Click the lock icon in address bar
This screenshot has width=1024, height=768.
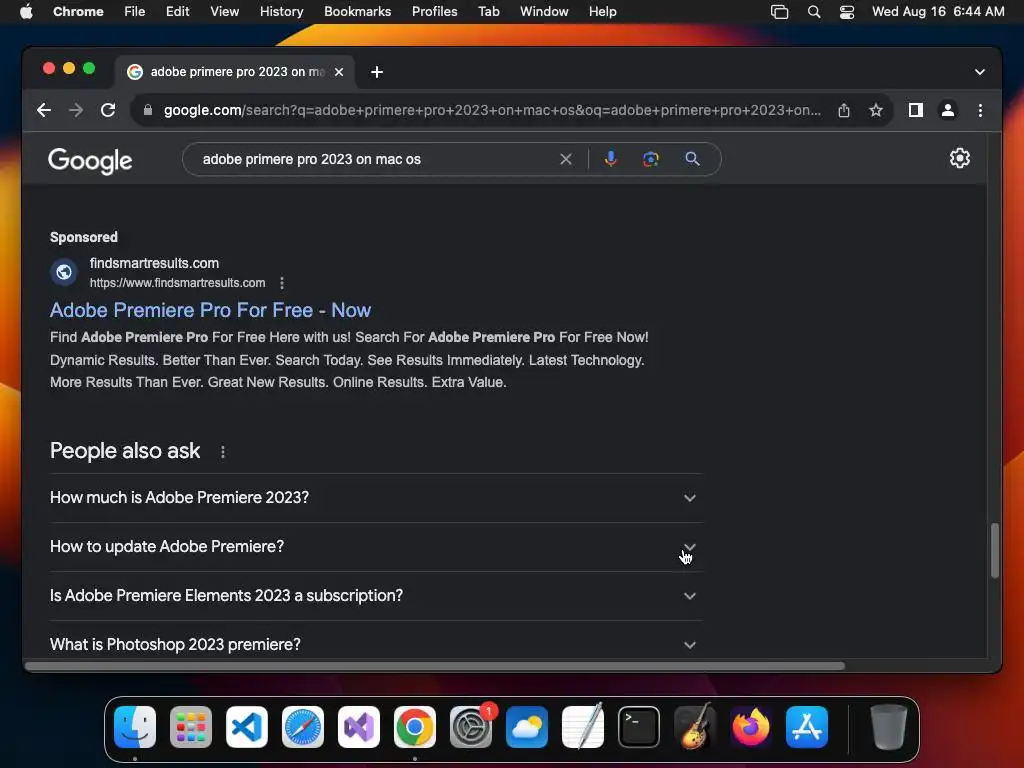point(148,110)
